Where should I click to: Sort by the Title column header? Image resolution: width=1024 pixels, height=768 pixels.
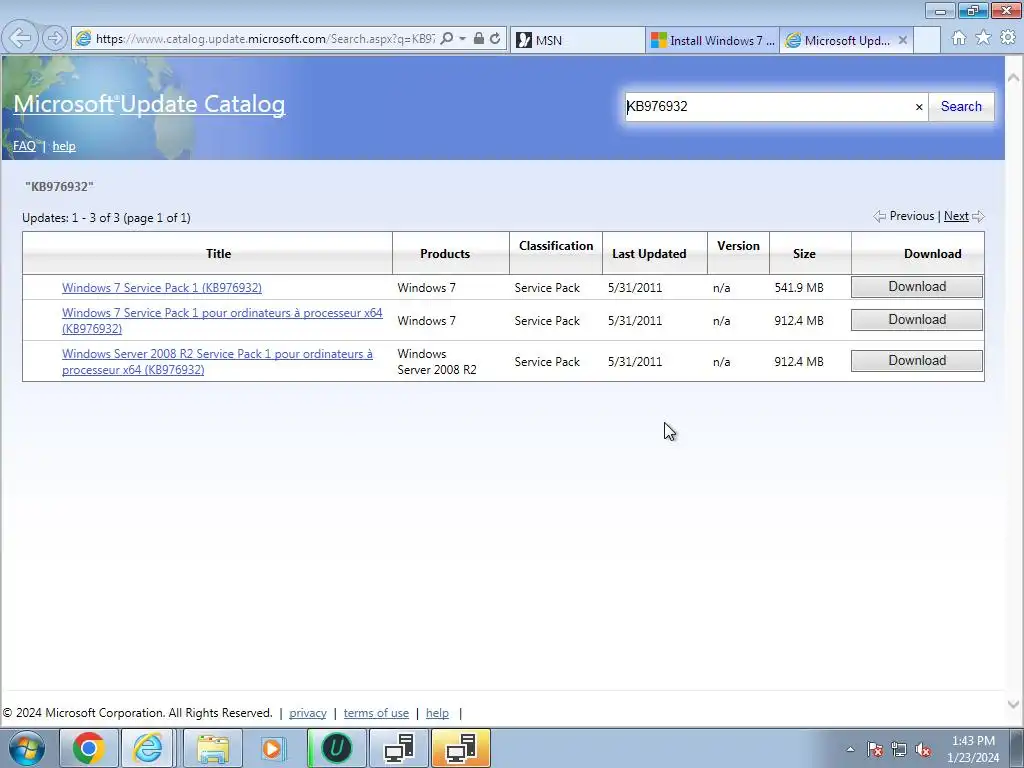pos(218,253)
